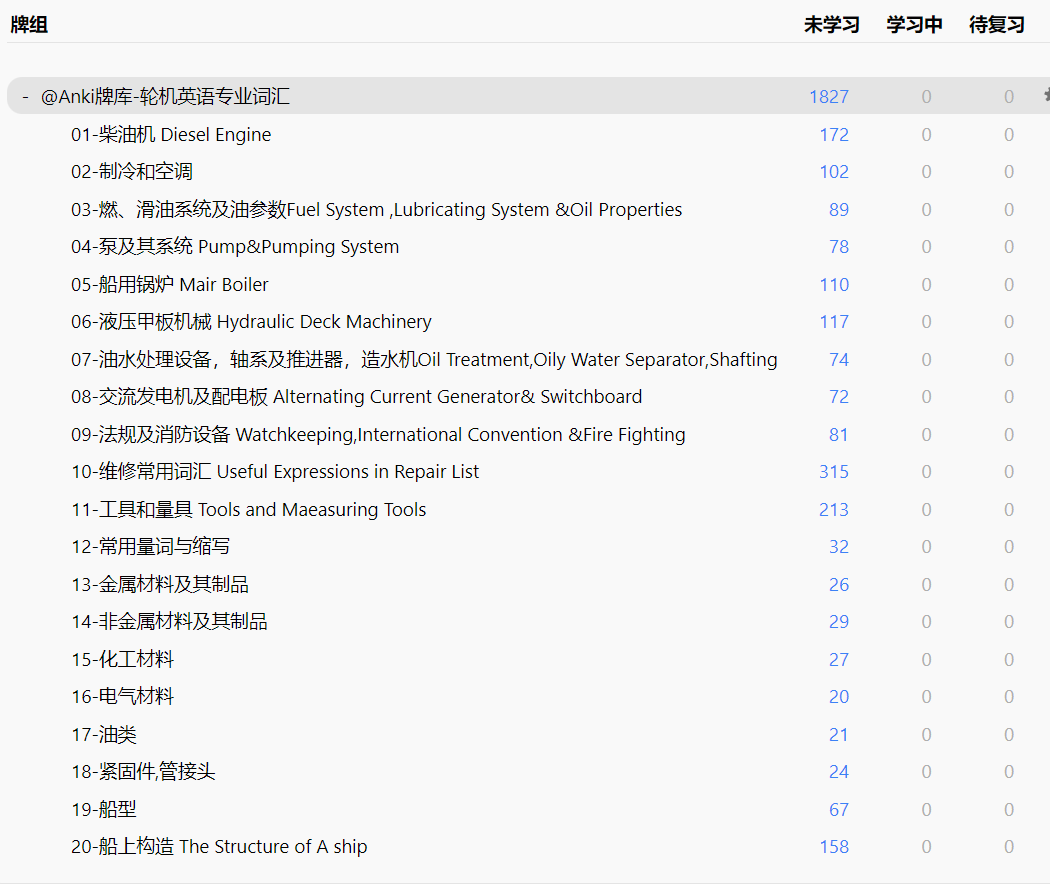Click the 未学习 column header
The height and width of the screenshot is (884, 1050).
pos(831,25)
